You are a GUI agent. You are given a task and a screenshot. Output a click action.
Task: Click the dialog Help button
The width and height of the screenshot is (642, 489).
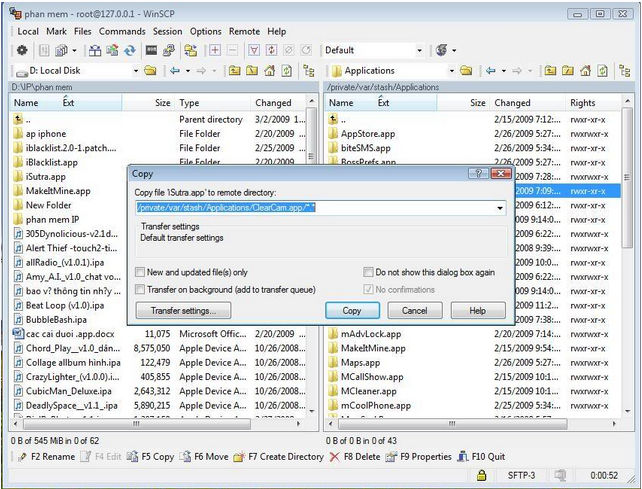pyautogui.click(x=478, y=310)
